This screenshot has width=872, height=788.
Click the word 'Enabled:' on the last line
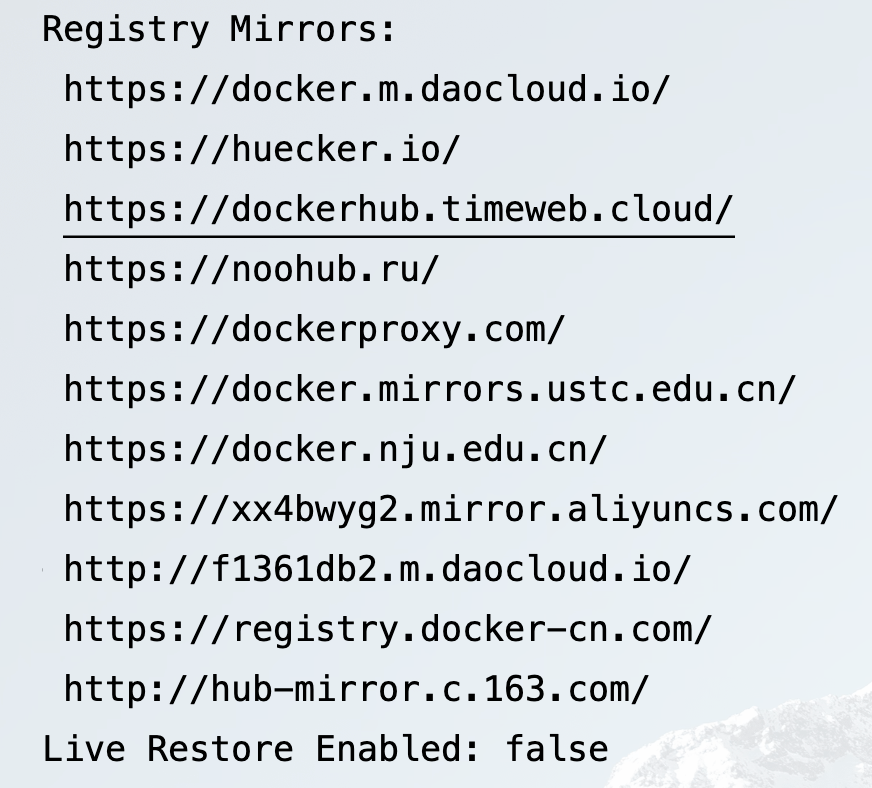pyautogui.click(x=398, y=749)
